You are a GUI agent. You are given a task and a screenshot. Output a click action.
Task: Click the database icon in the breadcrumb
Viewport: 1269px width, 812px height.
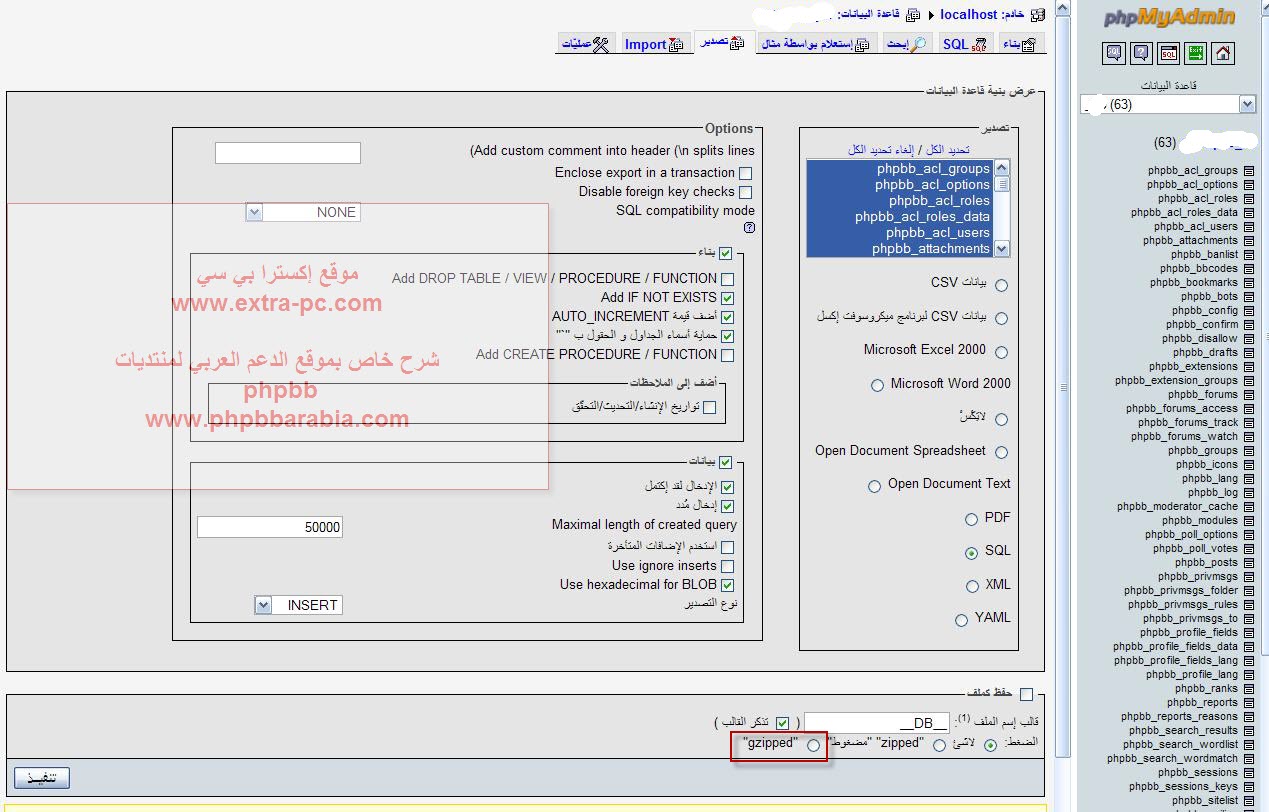(x=911, y=15)
